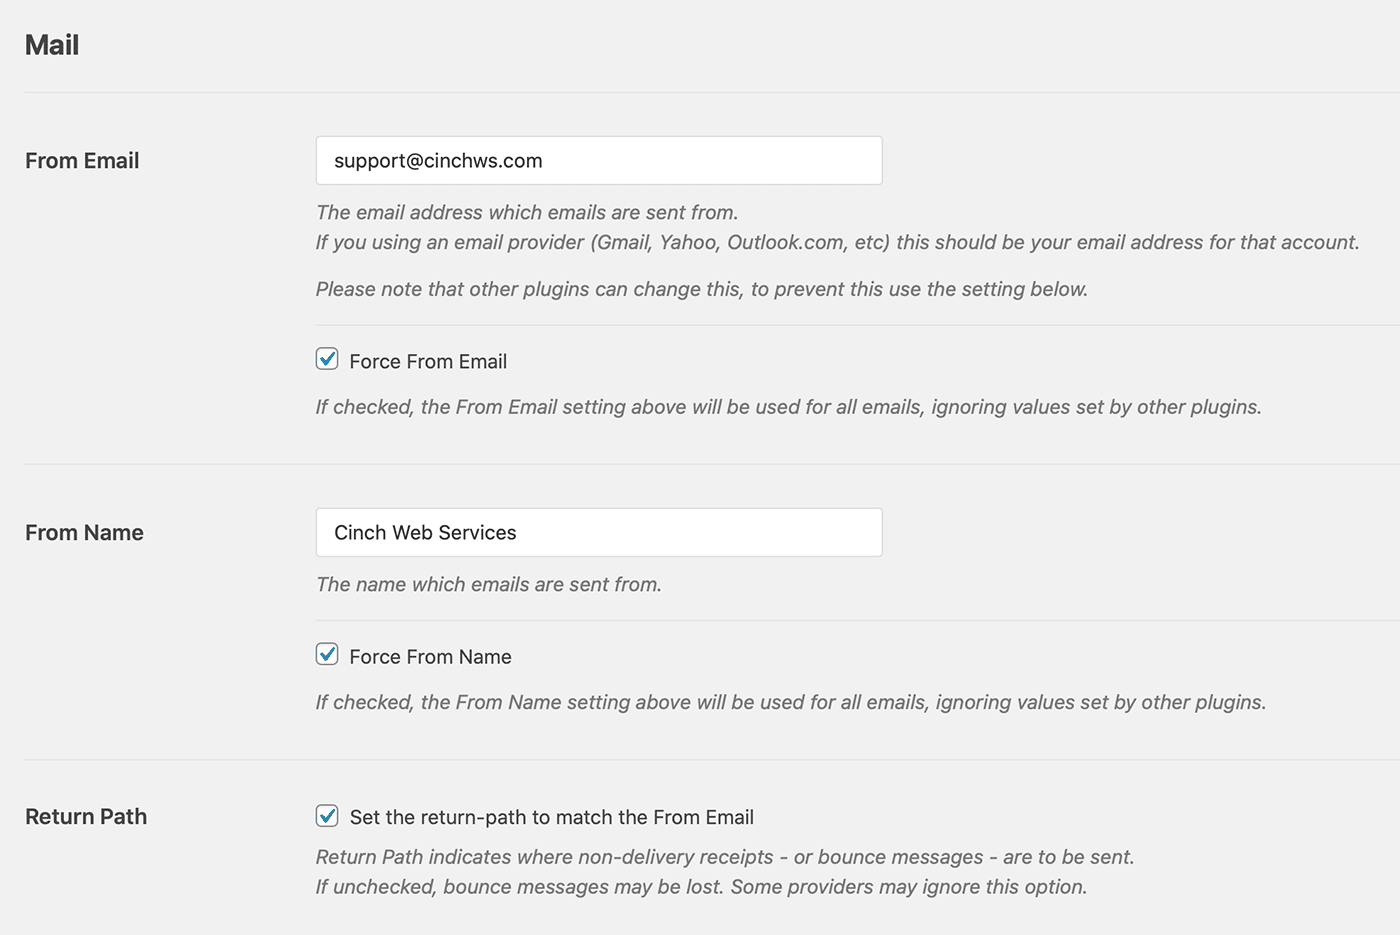This screenshot has width=1400, height=935.
Task: Click the "Force From Name" checkbox label
Action: coord(430,657)
